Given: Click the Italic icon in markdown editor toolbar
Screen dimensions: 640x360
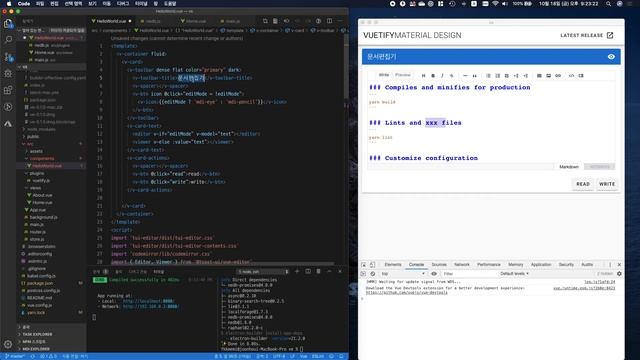Looking at the screenshot, I should 442,76.
